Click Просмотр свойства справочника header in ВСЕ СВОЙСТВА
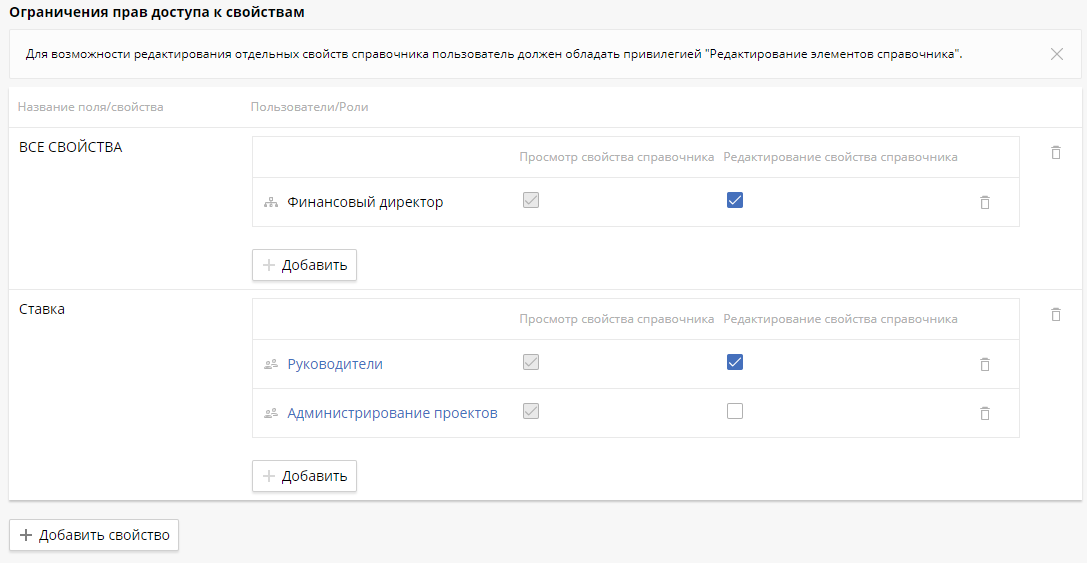The image size is (1087, 563). point(617,157)
